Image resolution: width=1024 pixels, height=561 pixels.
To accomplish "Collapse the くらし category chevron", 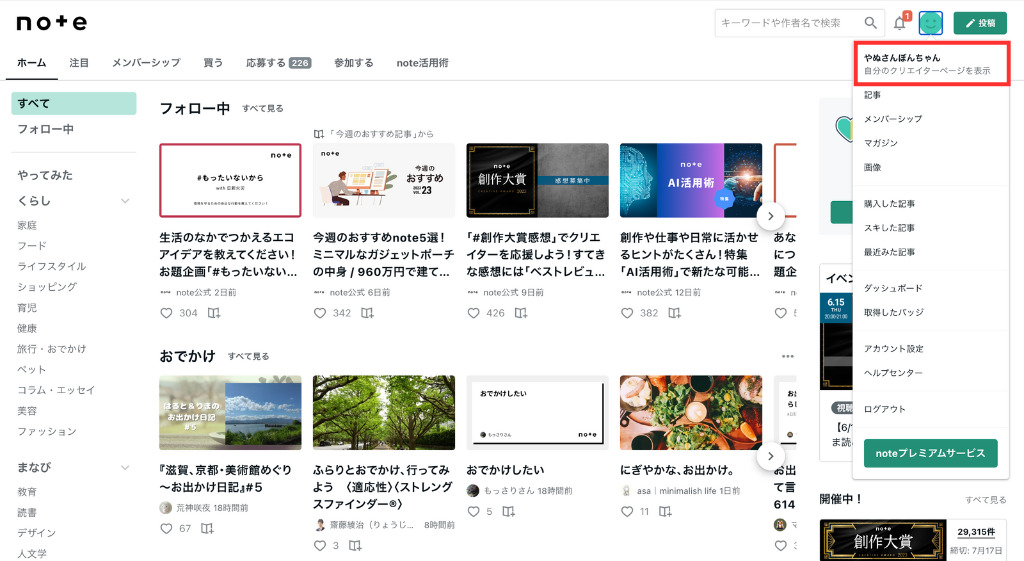I will (x=125, y=201).
